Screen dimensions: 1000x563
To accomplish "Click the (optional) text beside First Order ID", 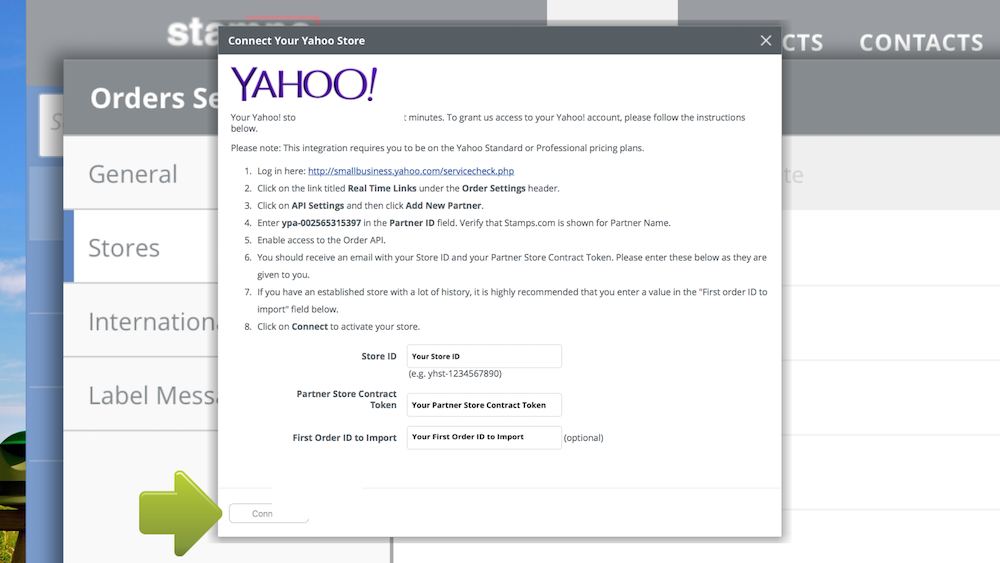I will click(583, 437).
